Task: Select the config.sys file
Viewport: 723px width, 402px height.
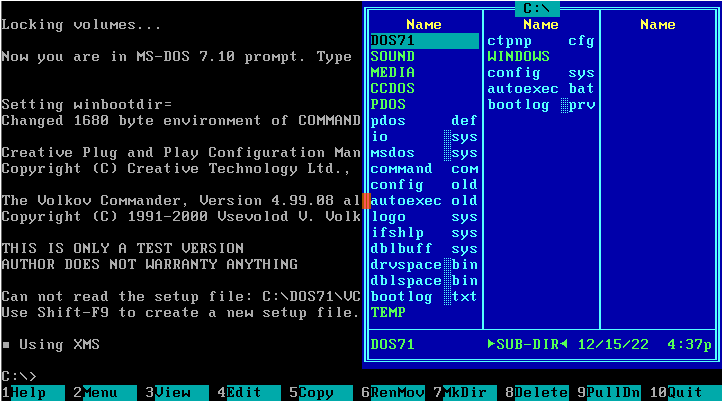Action: (541, 72)
